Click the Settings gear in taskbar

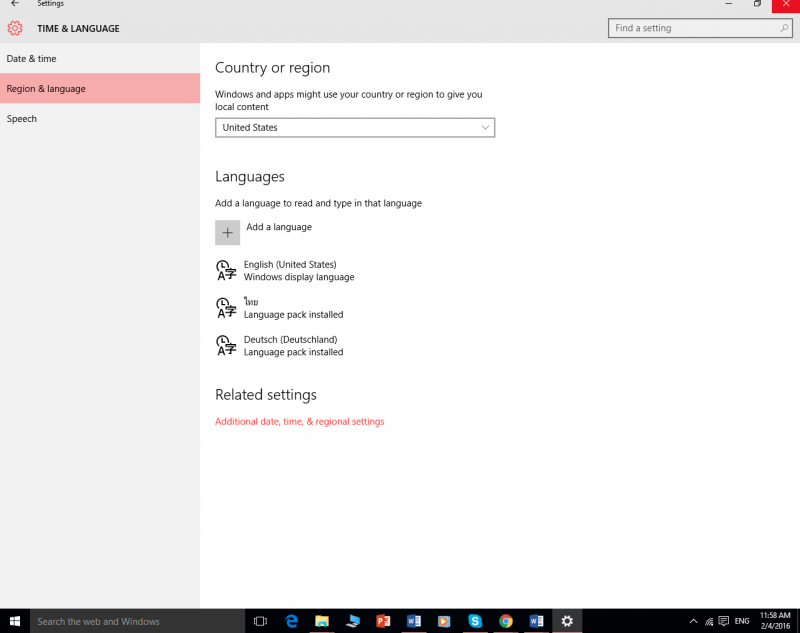tap(567, 621)
